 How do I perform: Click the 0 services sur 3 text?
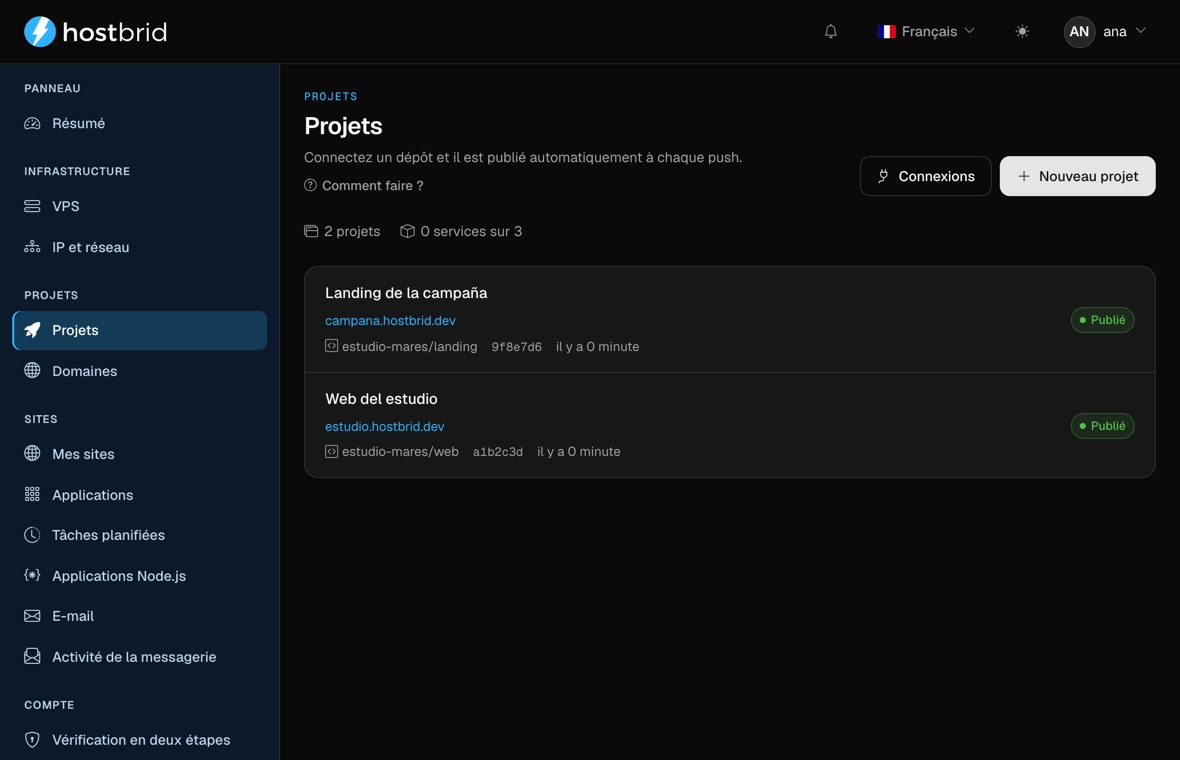471,231
